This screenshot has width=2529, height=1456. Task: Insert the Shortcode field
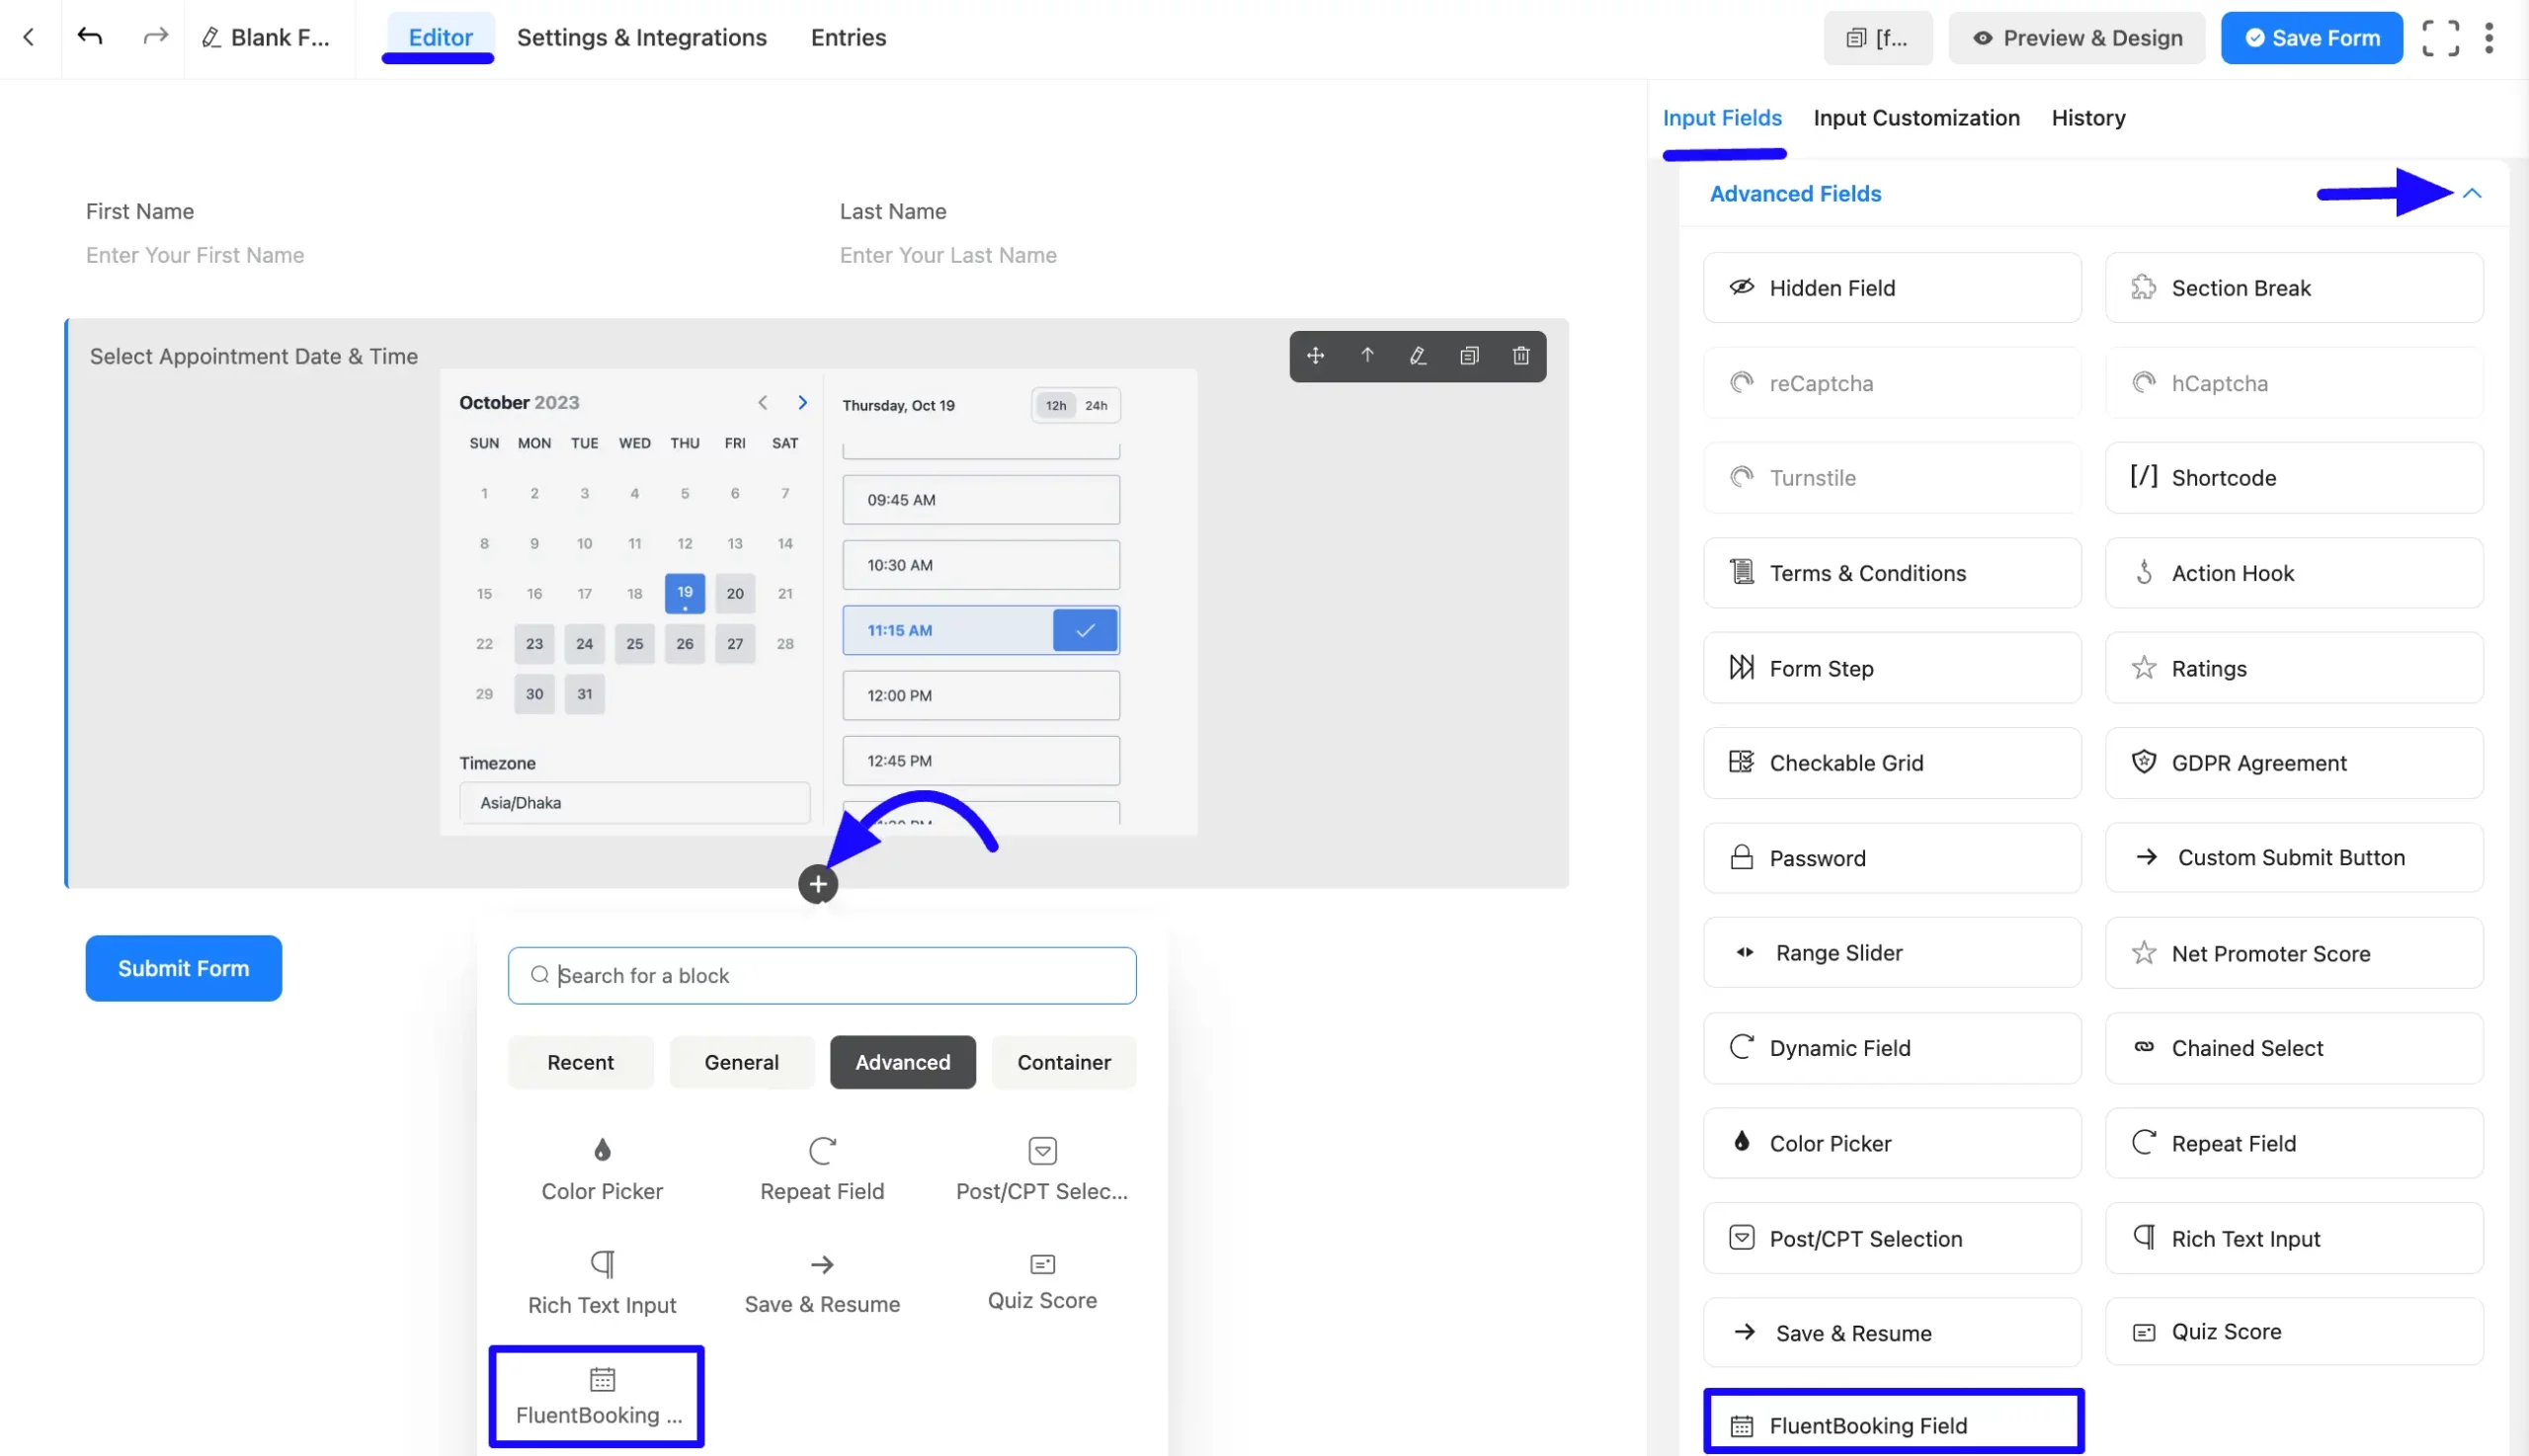pyautogui.click(x=2294, y=478)
